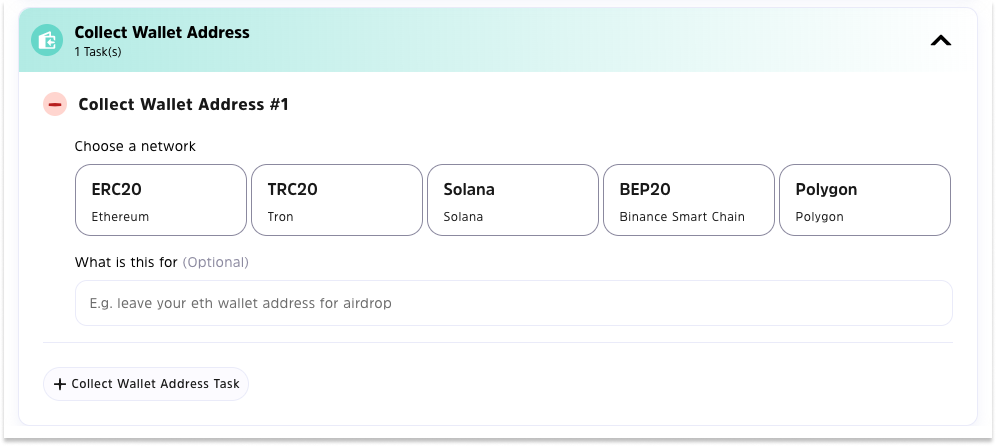This screenshot has width=996, height=446.
Task: Click the 'Choose a network' label
Action: click(x=135, y=146)
